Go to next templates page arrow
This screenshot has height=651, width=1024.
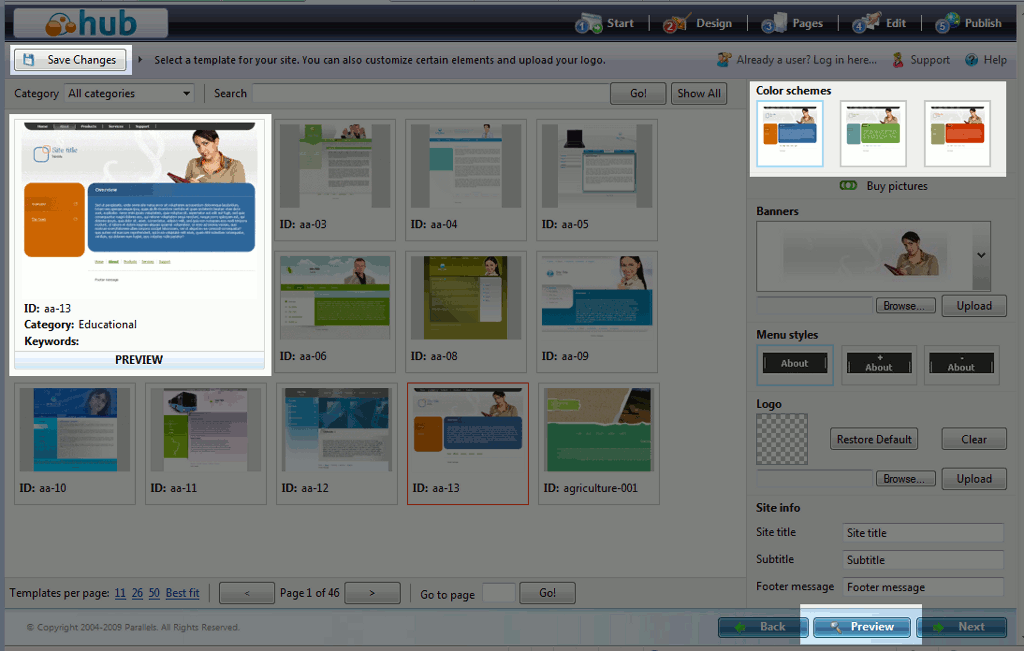372,593
